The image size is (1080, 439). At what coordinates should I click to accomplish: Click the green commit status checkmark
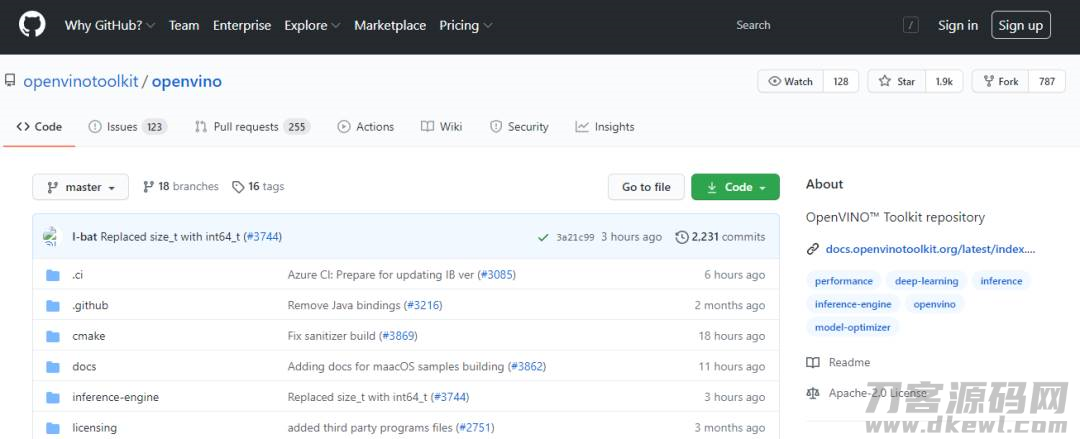[x=543, y=237]
